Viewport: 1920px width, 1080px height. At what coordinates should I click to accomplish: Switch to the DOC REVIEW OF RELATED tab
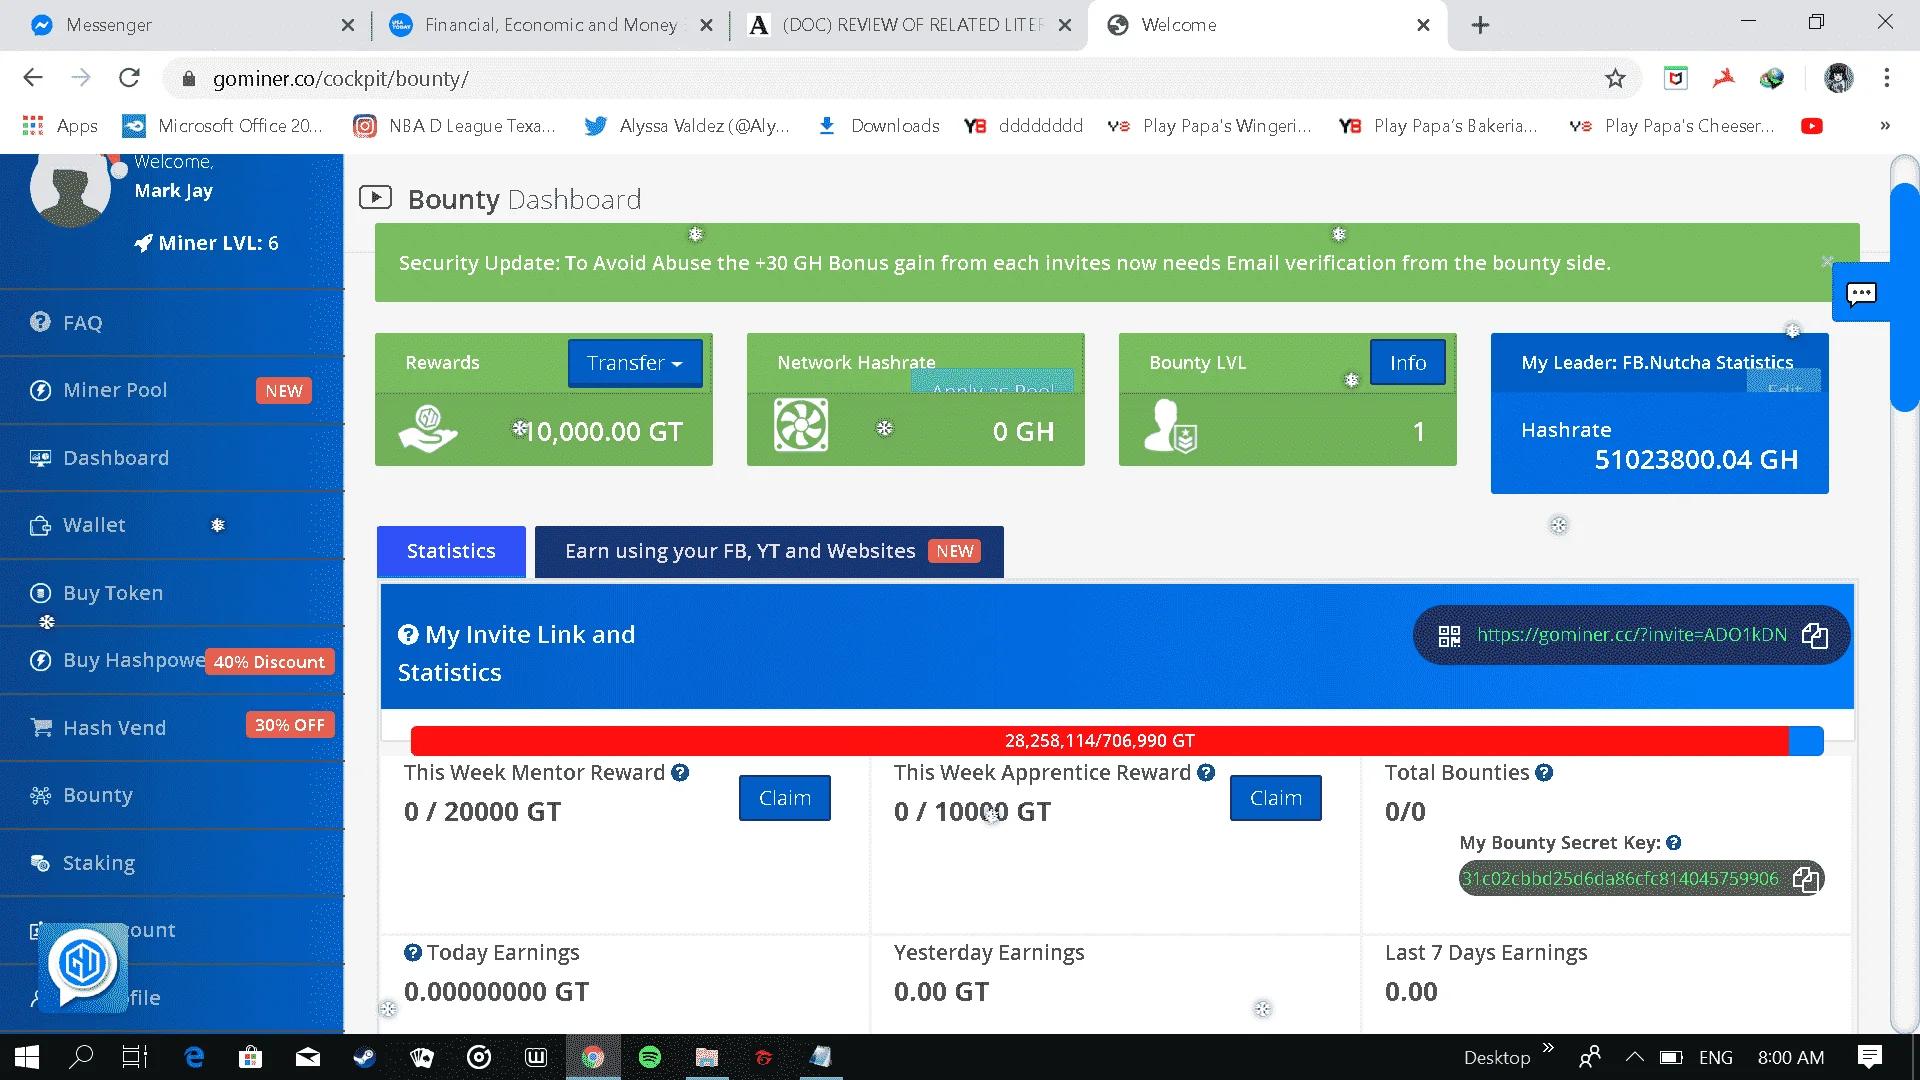910,25
